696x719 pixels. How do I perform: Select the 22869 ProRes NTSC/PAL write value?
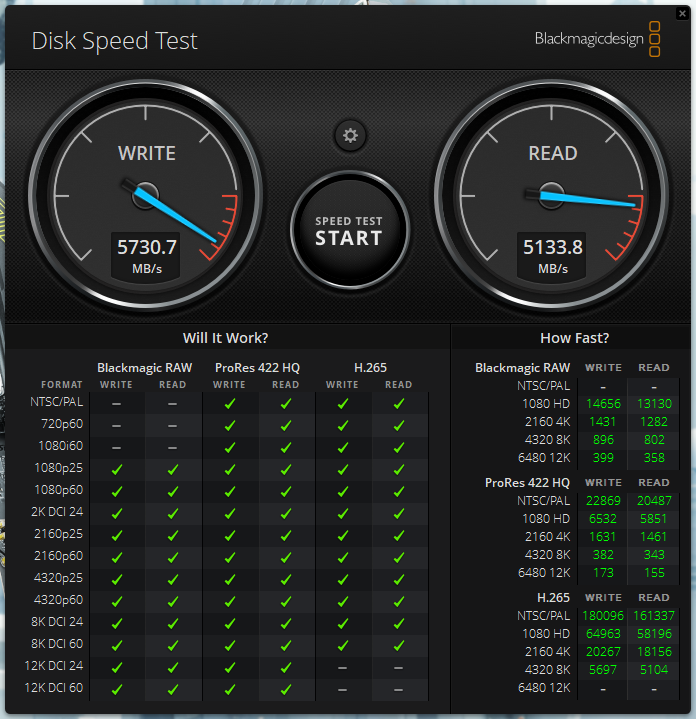point(603,500)
